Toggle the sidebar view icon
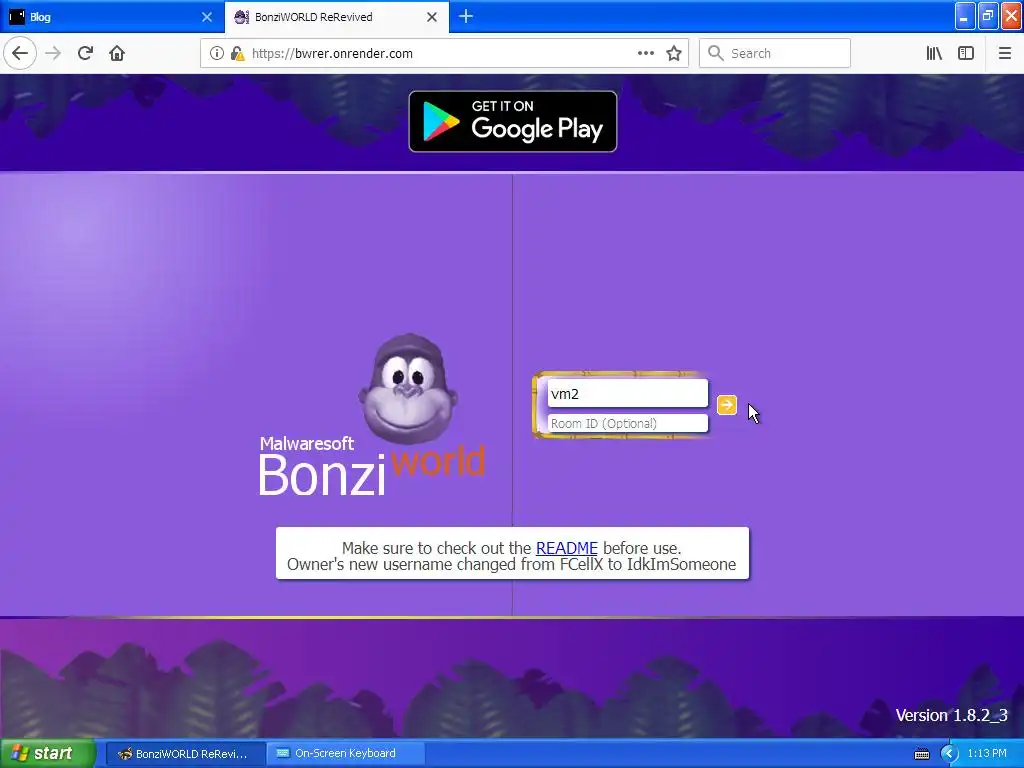Viewport: 1024px width, 768px height. point(966,53)
